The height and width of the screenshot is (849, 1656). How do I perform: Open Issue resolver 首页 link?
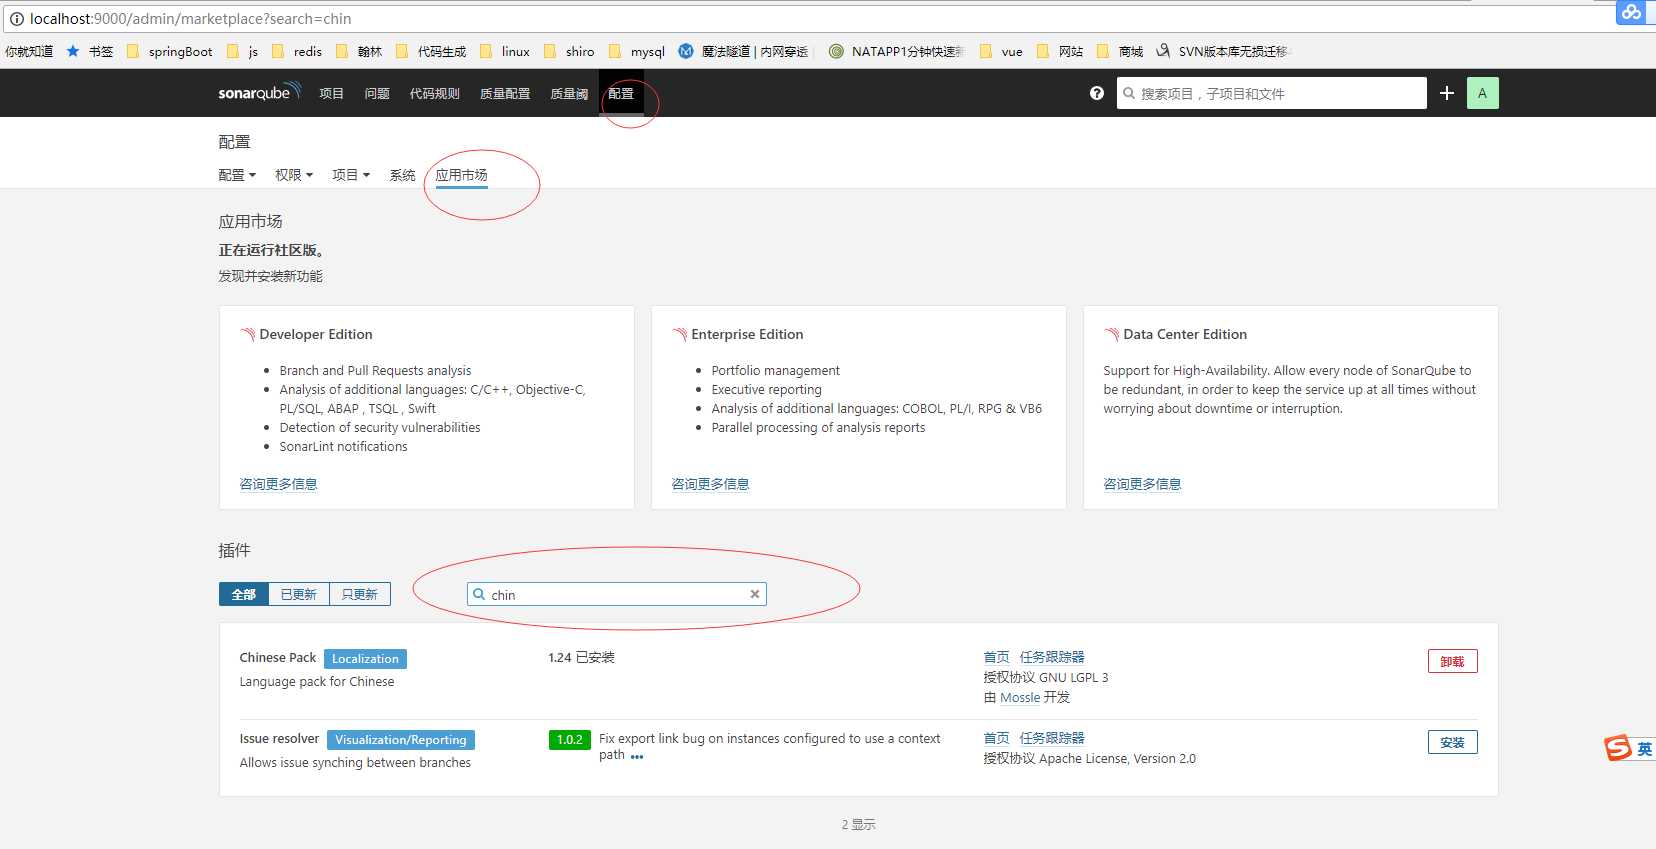point(996,738)
